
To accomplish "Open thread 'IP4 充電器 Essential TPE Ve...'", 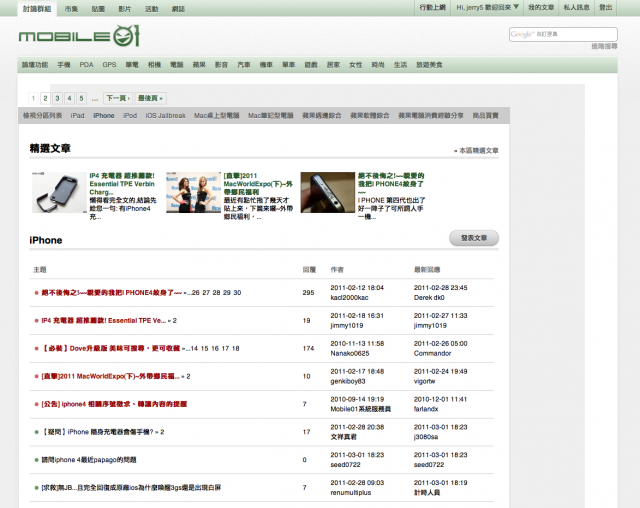I will tap(104, 320).
